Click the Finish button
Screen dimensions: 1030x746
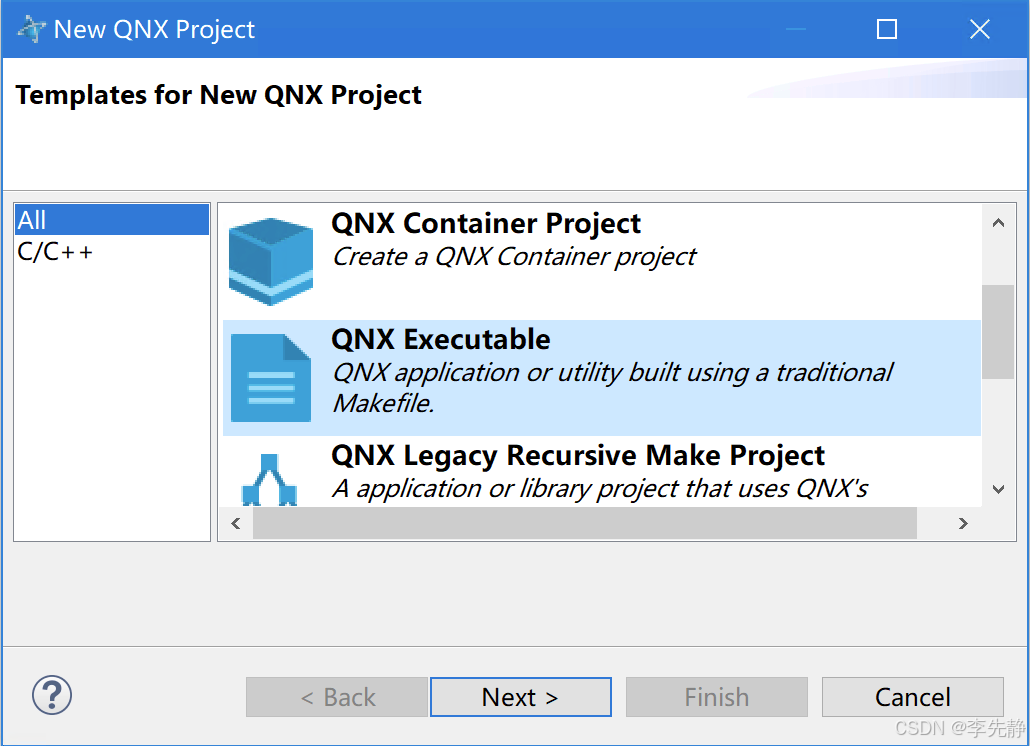(716, 696)
